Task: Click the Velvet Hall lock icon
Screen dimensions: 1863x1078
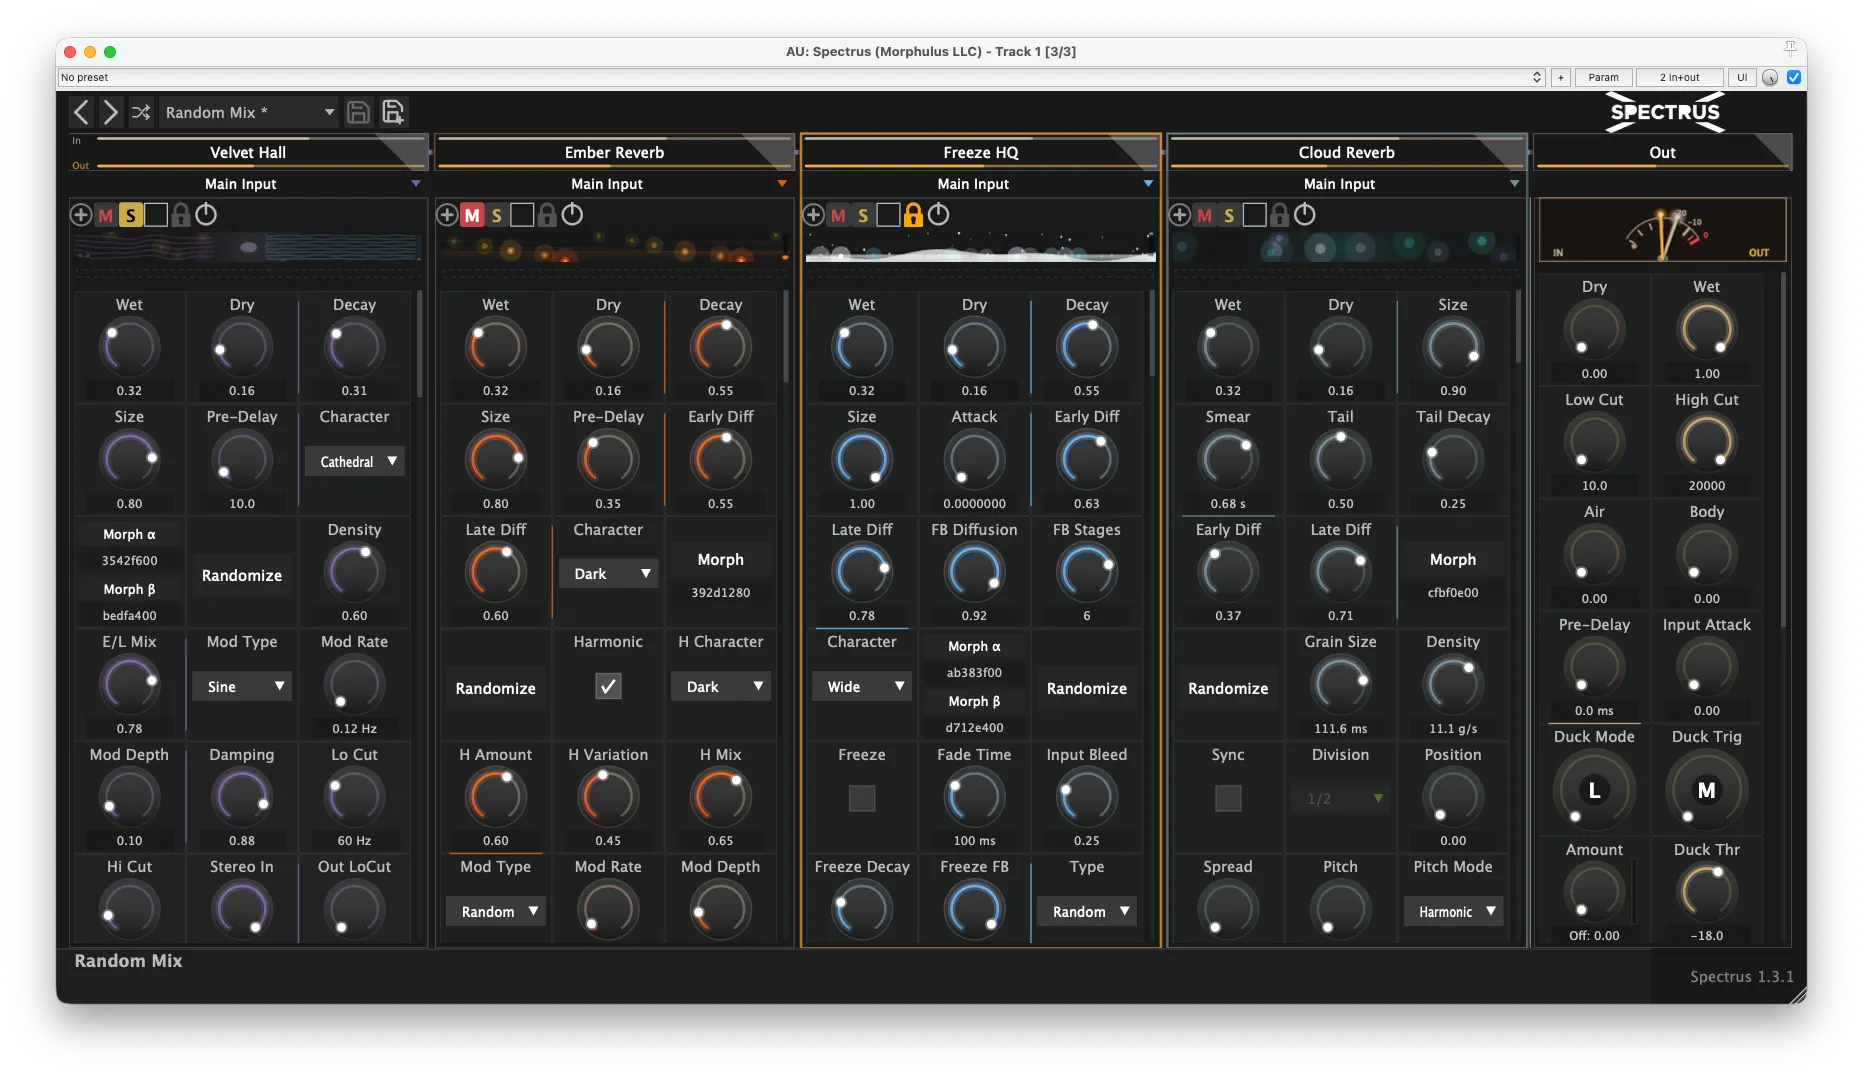Action: point(180,214)
